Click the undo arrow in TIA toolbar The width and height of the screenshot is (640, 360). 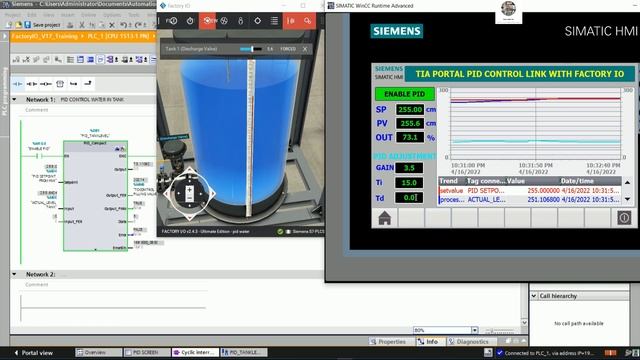point(123,25)
